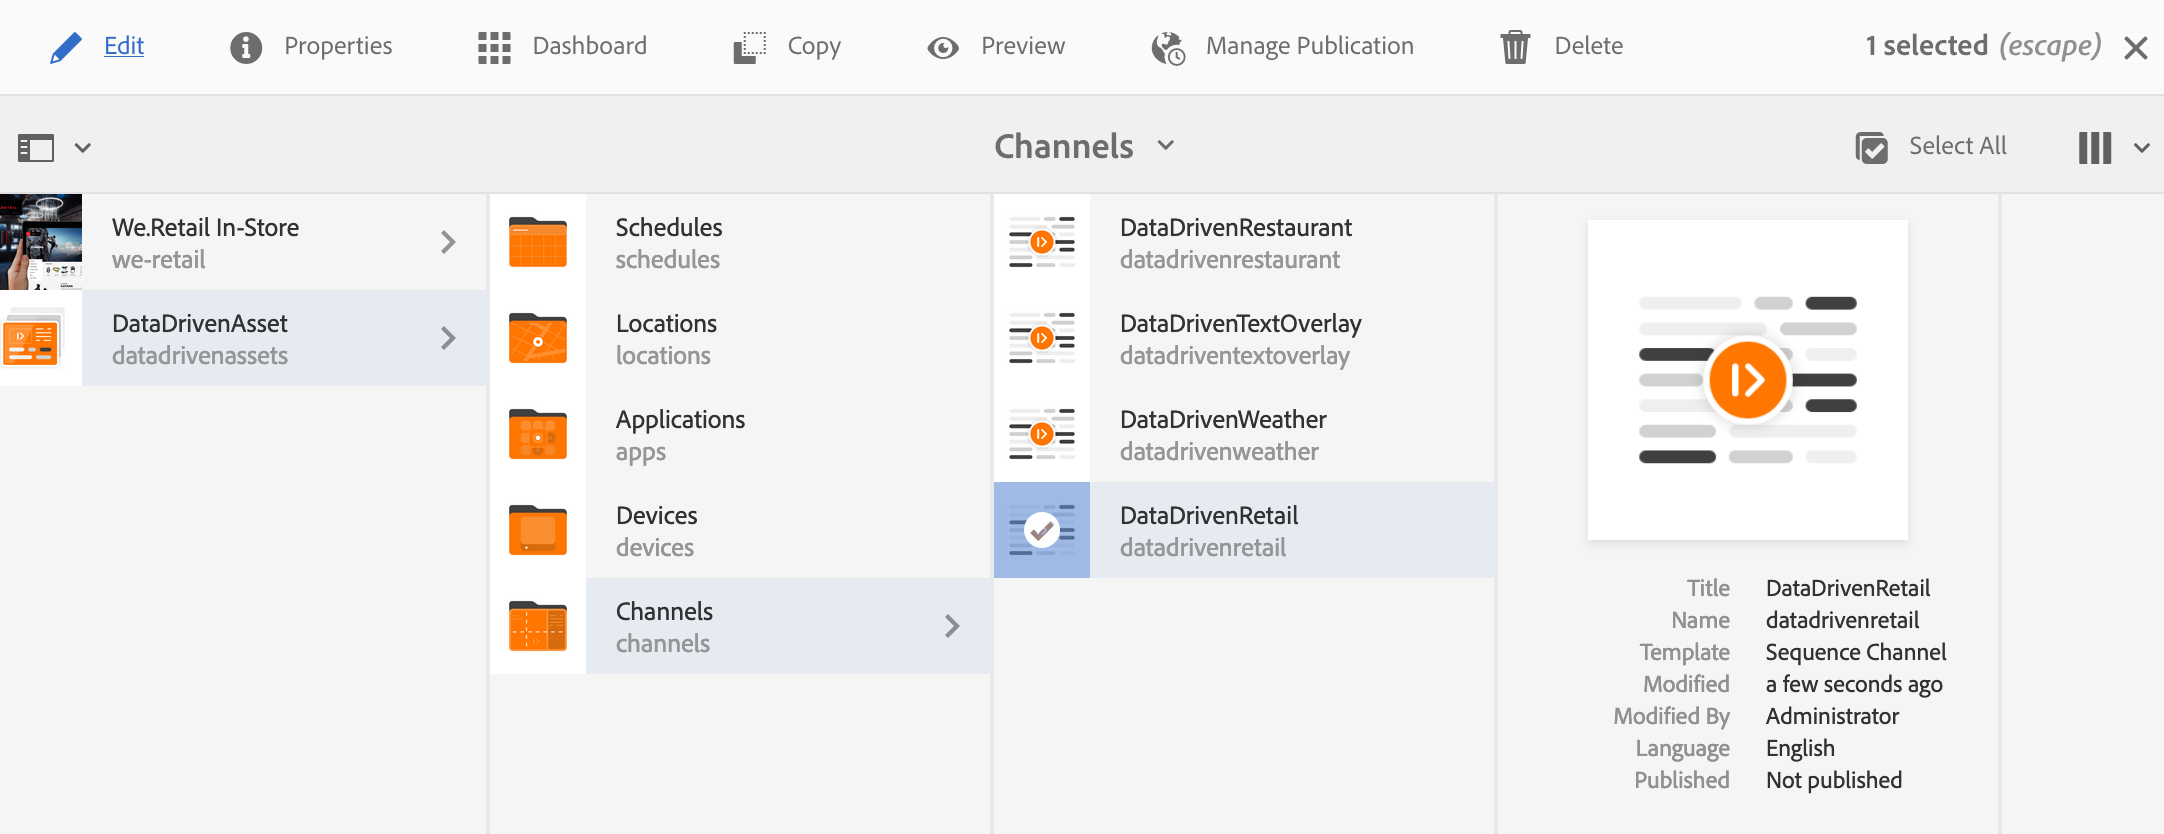Select the Locations folder item

point(666,338)
